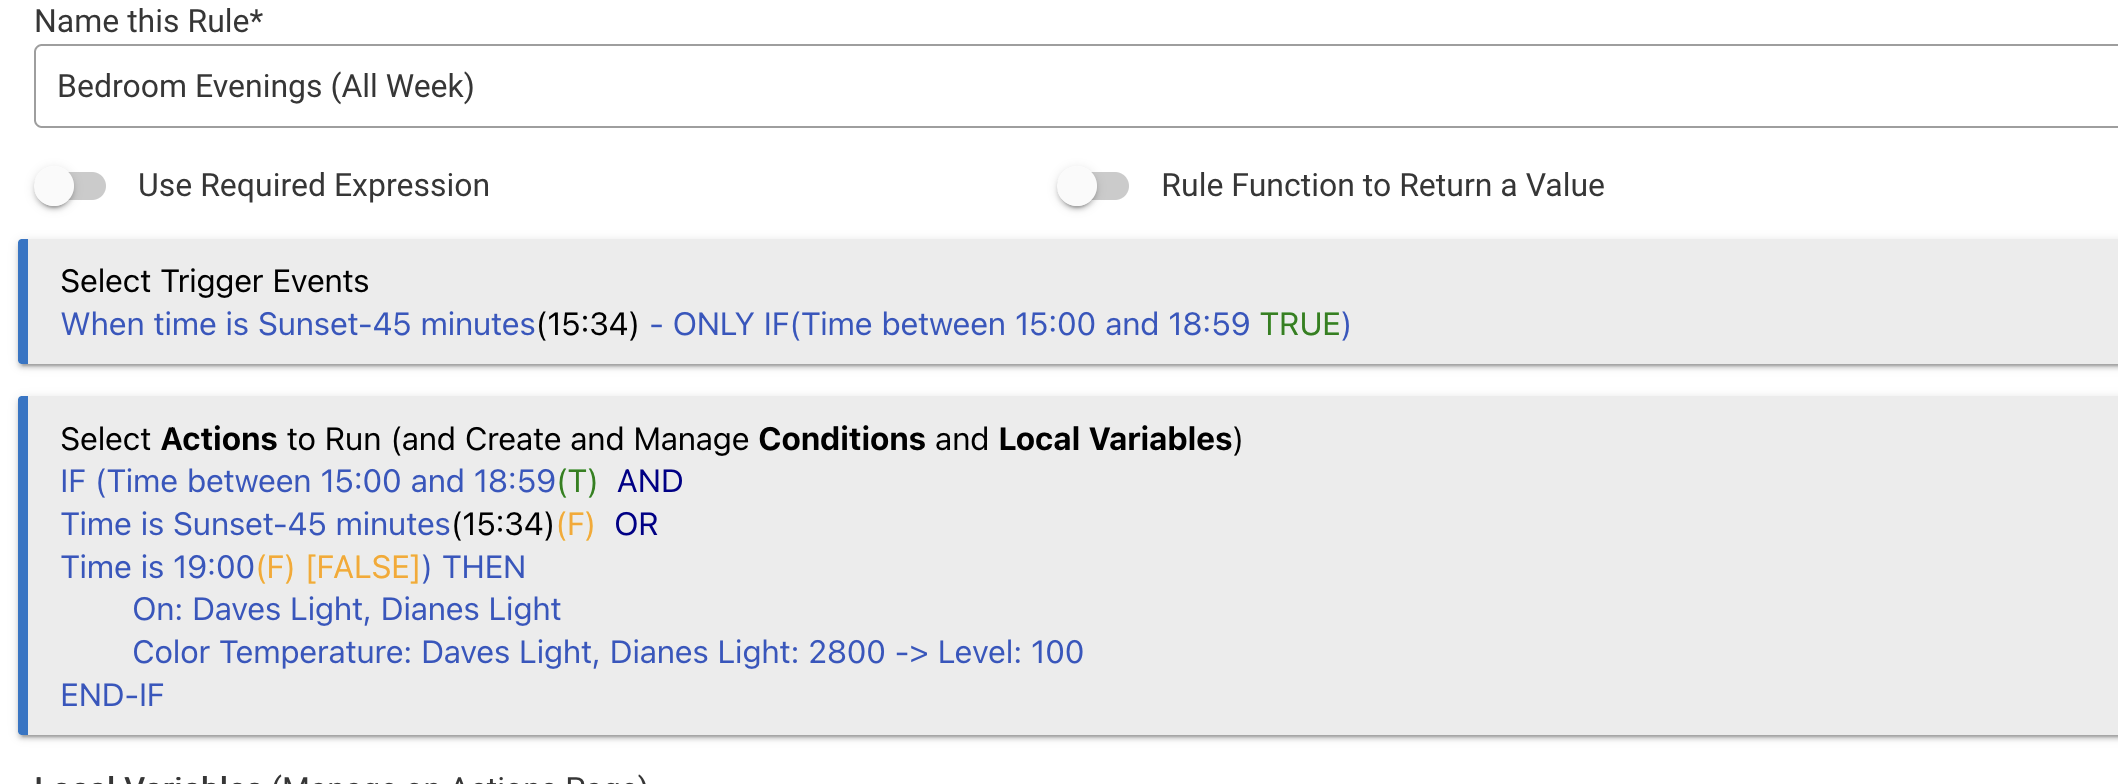The height and width of the screenshot is (784, 2118).
Task: Select the 'Time is 19:00' condition line
Action: pos(157,567)
